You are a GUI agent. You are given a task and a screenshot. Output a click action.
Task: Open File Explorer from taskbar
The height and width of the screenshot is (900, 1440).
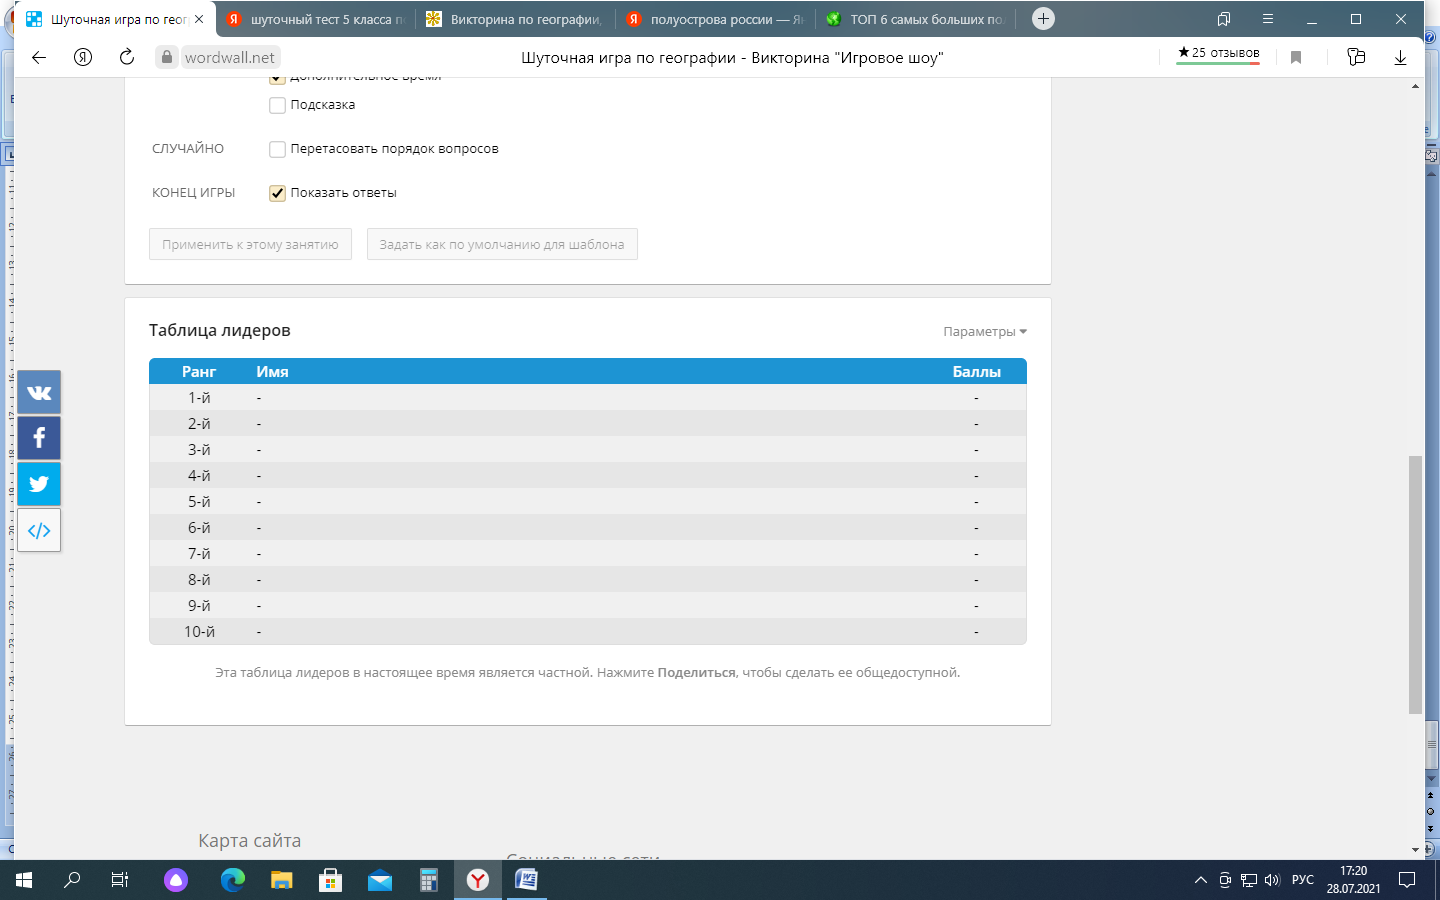[282, 880]
